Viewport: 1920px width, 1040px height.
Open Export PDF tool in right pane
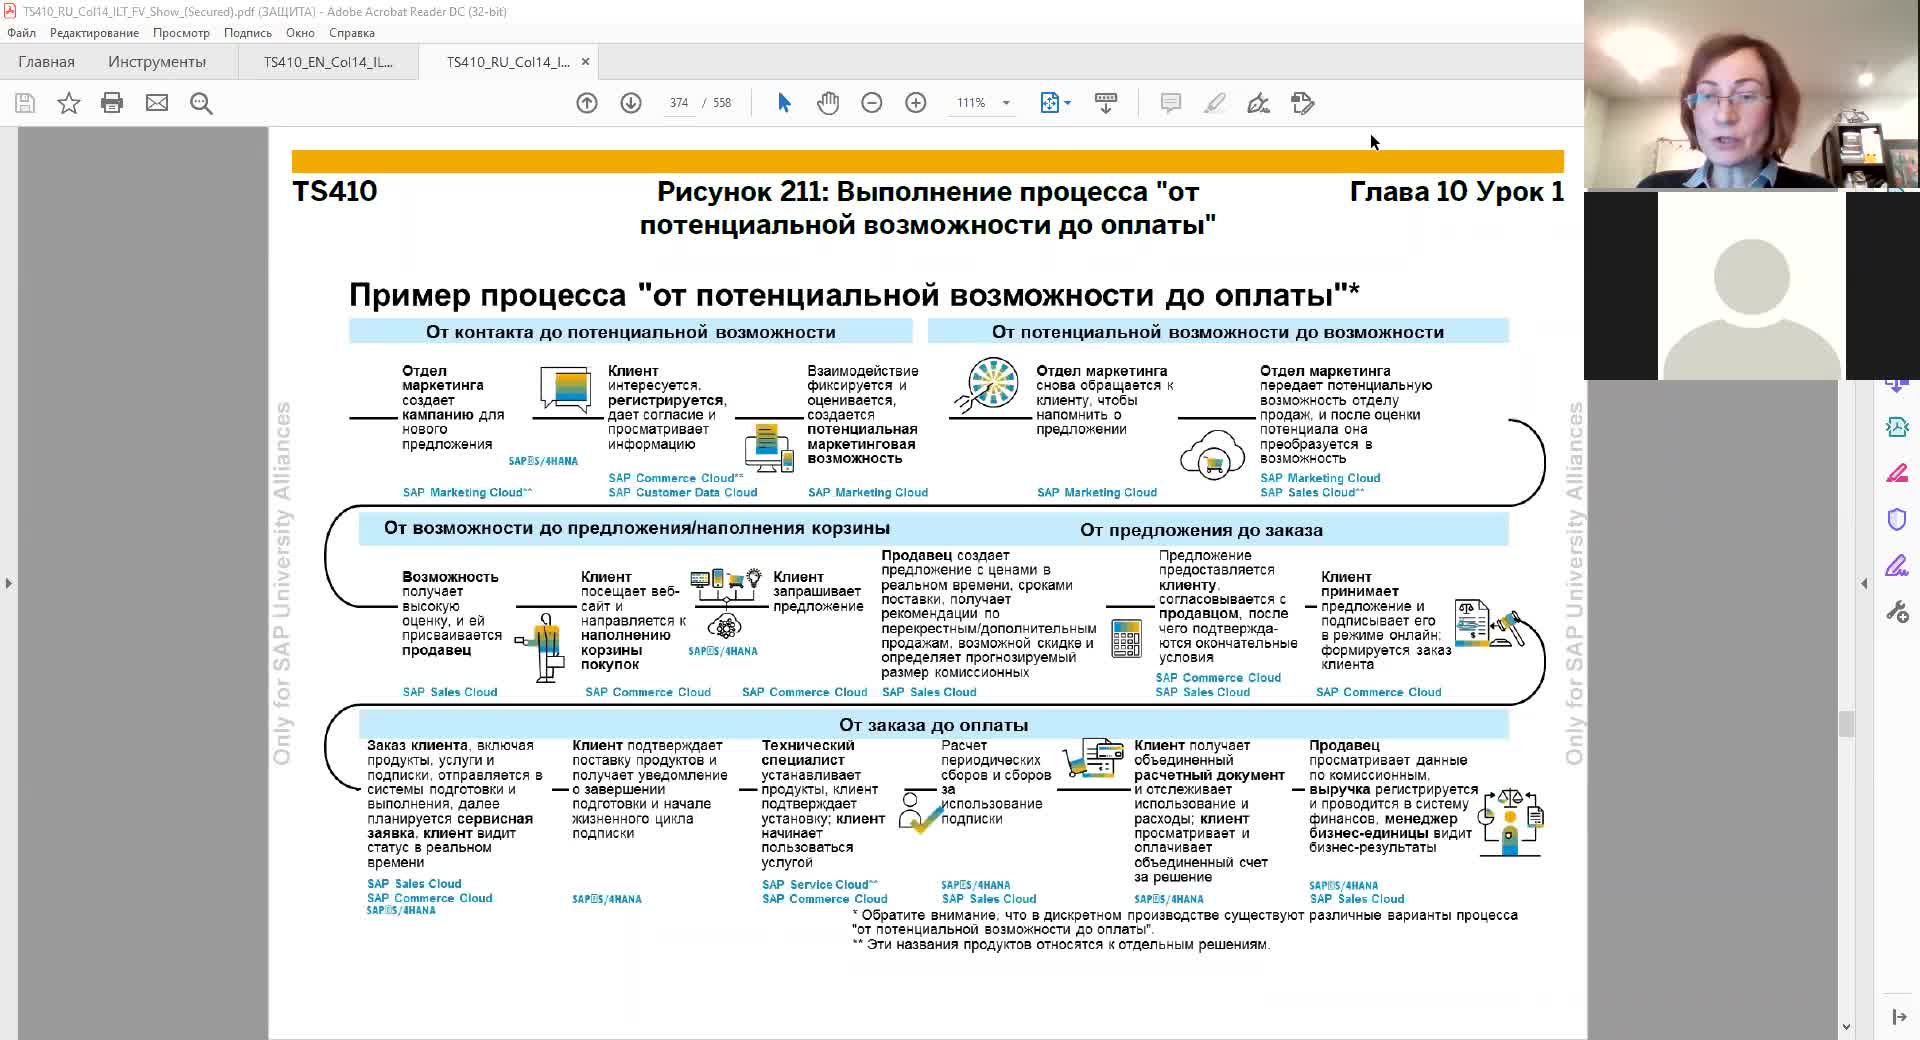click(1897, 427)
